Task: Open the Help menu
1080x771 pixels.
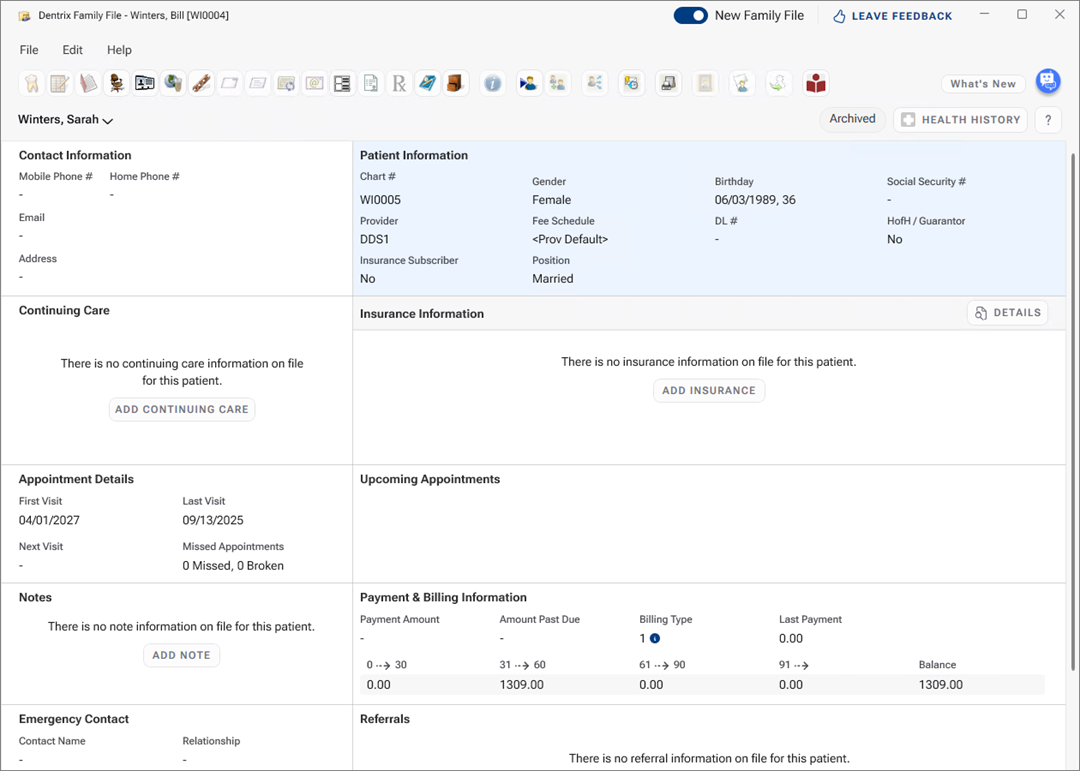Action: (x=119, y=50)
